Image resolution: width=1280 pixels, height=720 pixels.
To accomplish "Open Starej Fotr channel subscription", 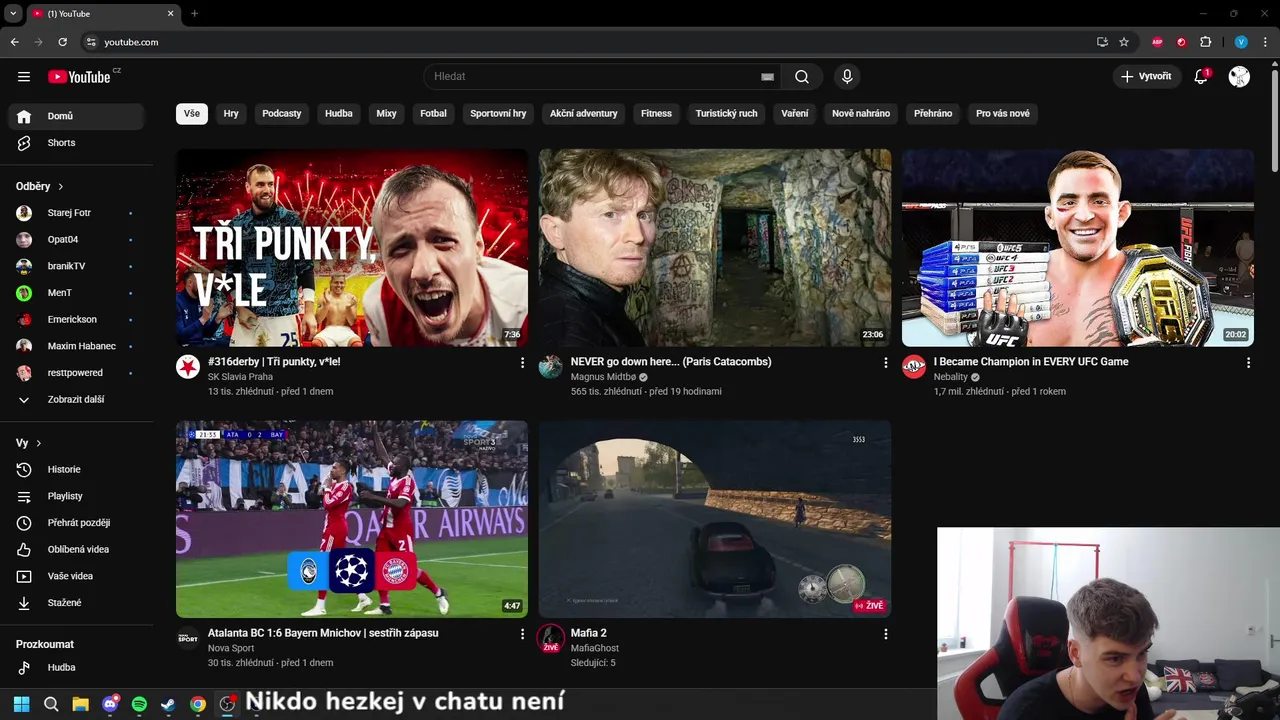I will [76, 213].
